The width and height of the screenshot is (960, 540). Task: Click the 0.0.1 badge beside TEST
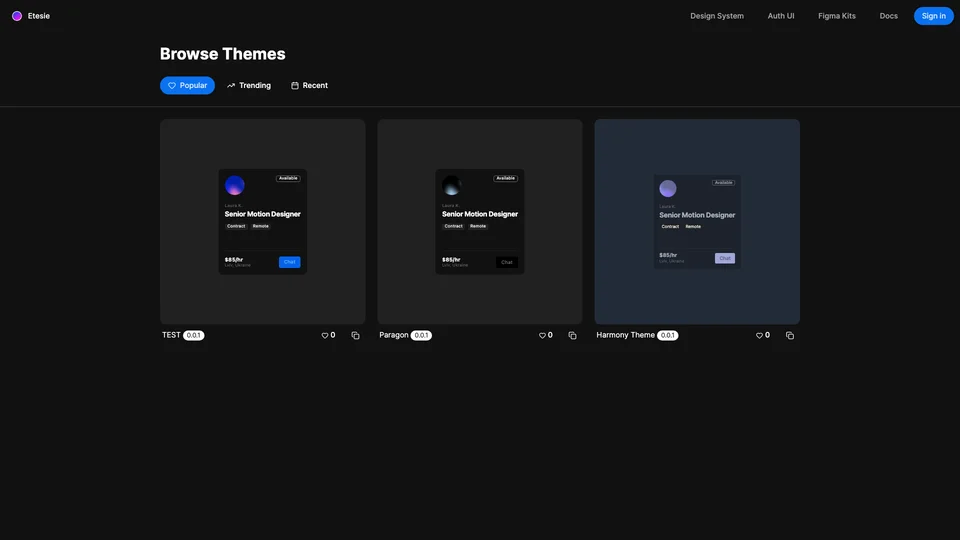tap(193, 336)
